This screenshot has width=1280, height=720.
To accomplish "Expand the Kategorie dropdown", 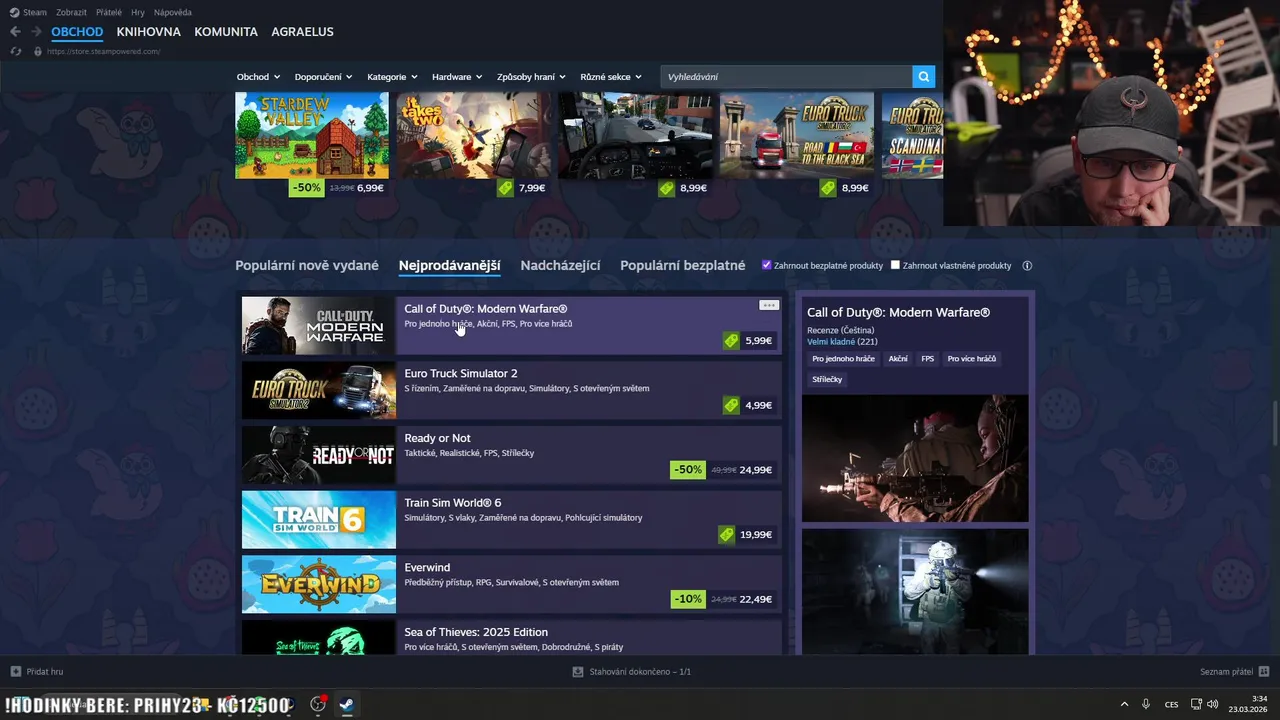I will (393, 77).
